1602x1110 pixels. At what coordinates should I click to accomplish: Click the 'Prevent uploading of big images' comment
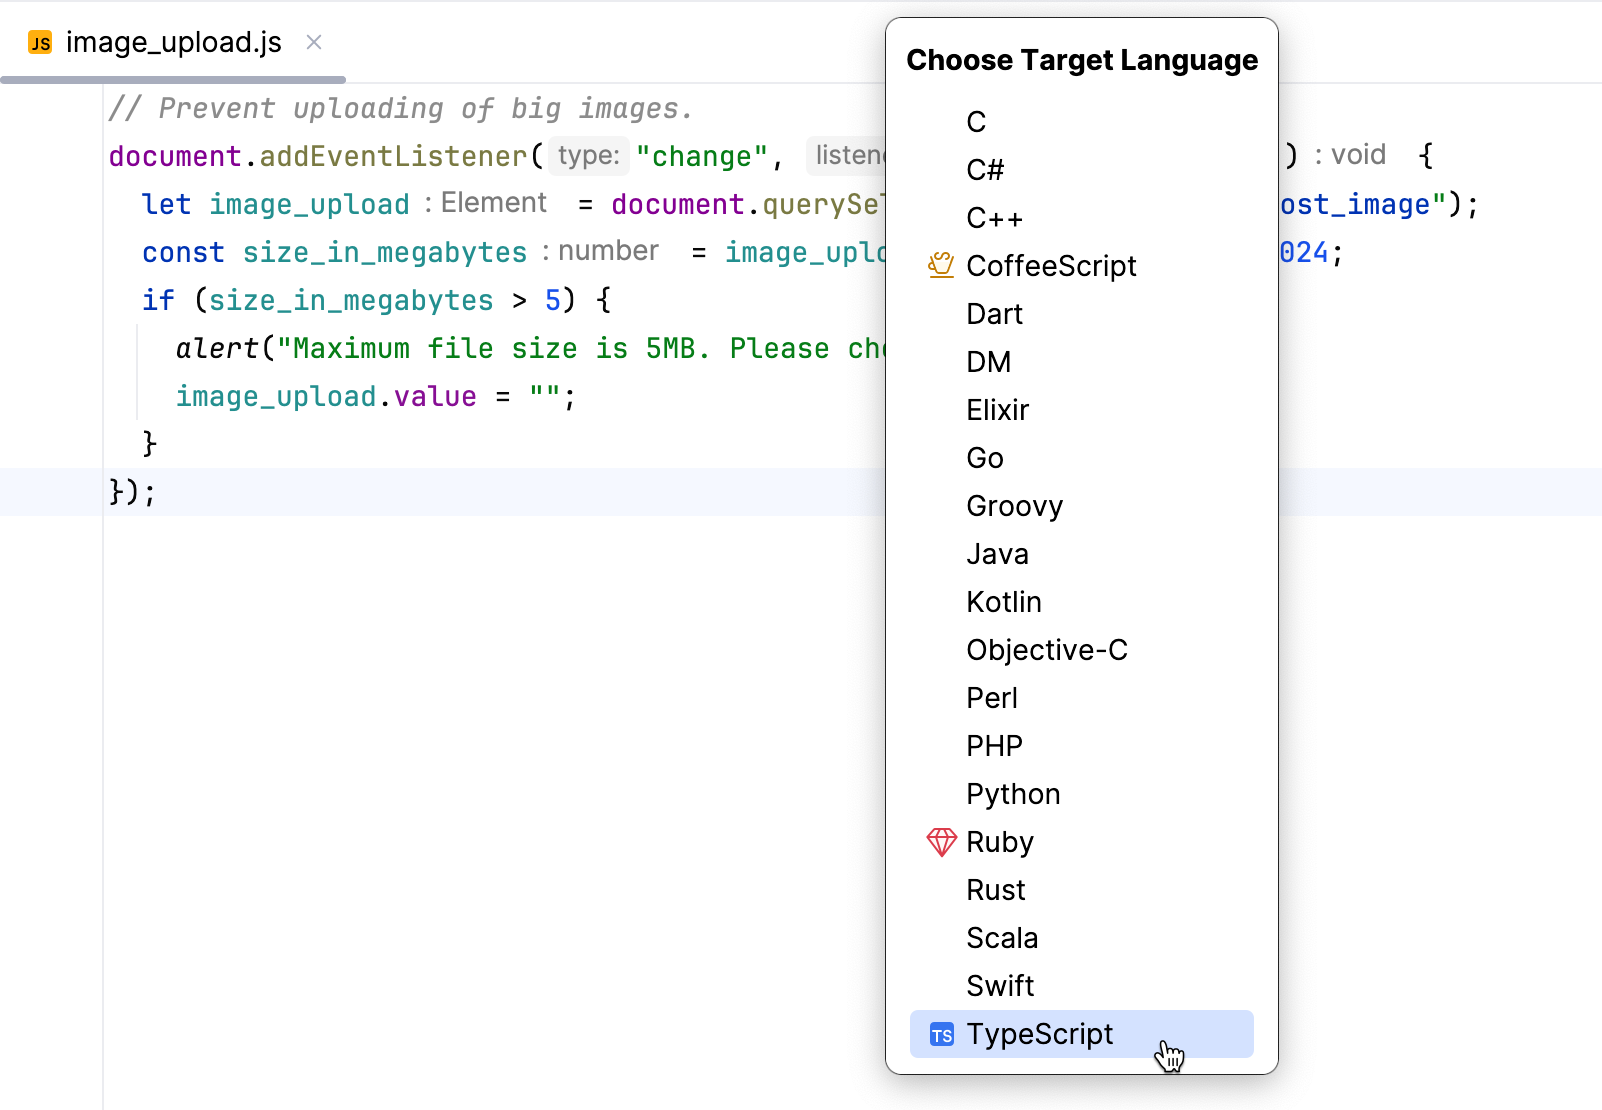pos(400,108)
